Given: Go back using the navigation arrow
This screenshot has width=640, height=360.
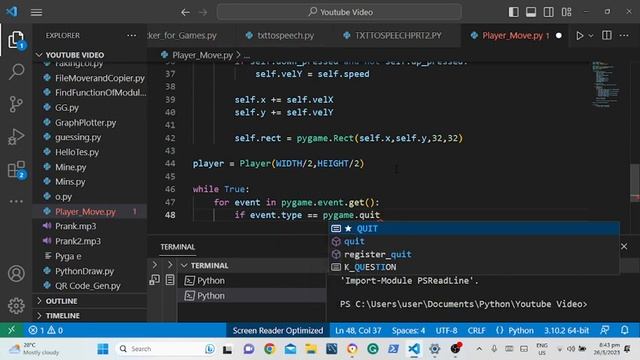Looking at the screenshot, I should point(185,12).
